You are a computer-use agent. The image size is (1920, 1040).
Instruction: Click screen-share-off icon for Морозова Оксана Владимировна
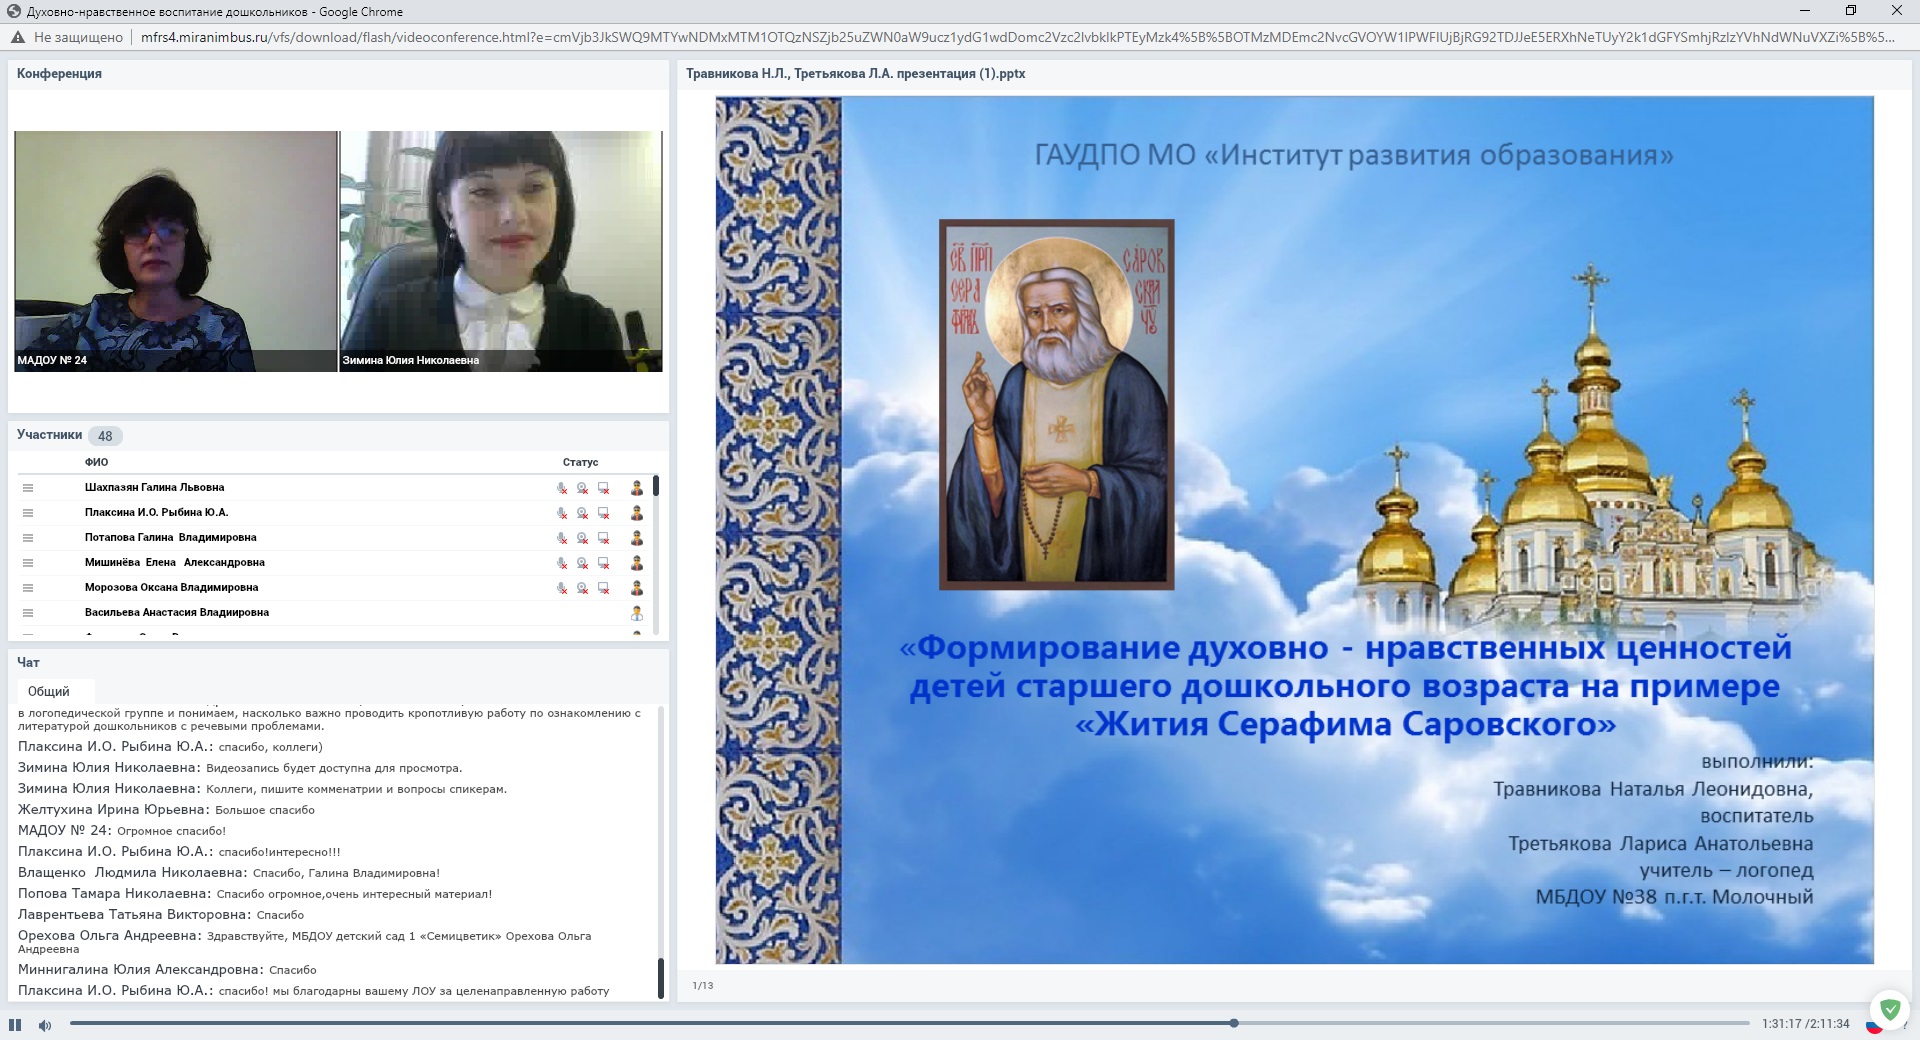pos(604,588)
